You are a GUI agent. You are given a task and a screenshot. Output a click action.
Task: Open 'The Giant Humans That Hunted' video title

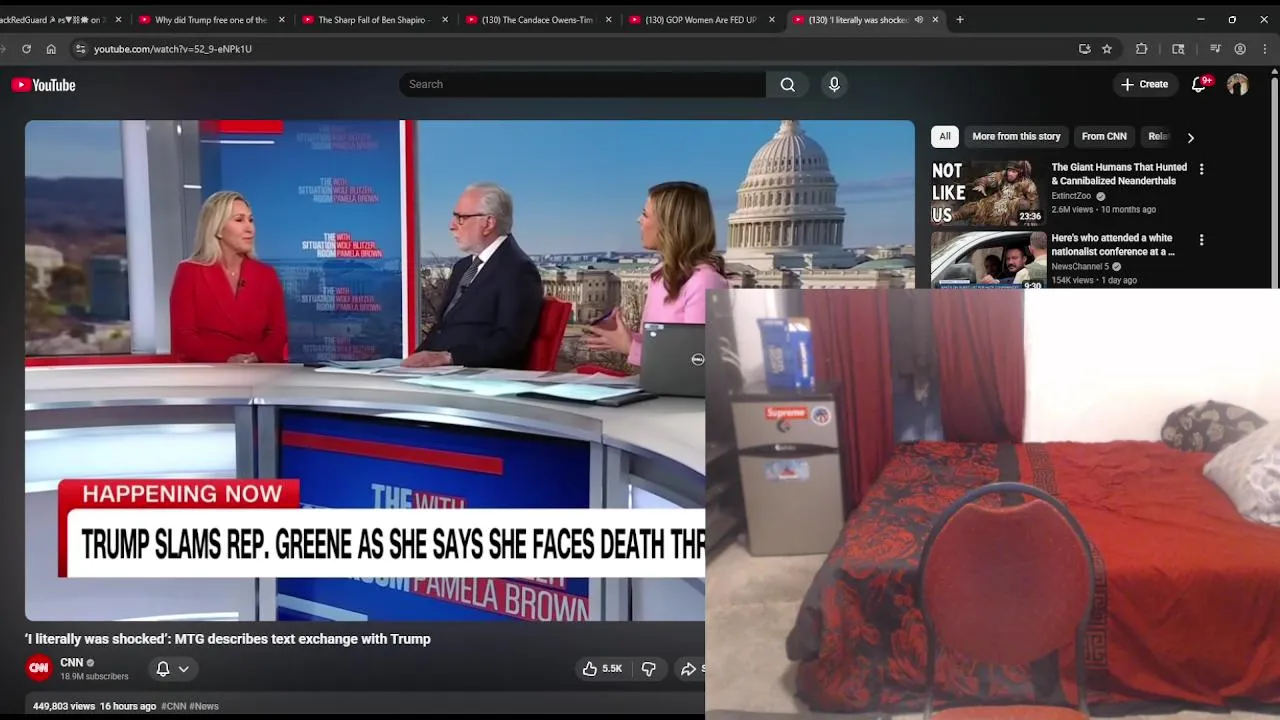(1119, 174)
